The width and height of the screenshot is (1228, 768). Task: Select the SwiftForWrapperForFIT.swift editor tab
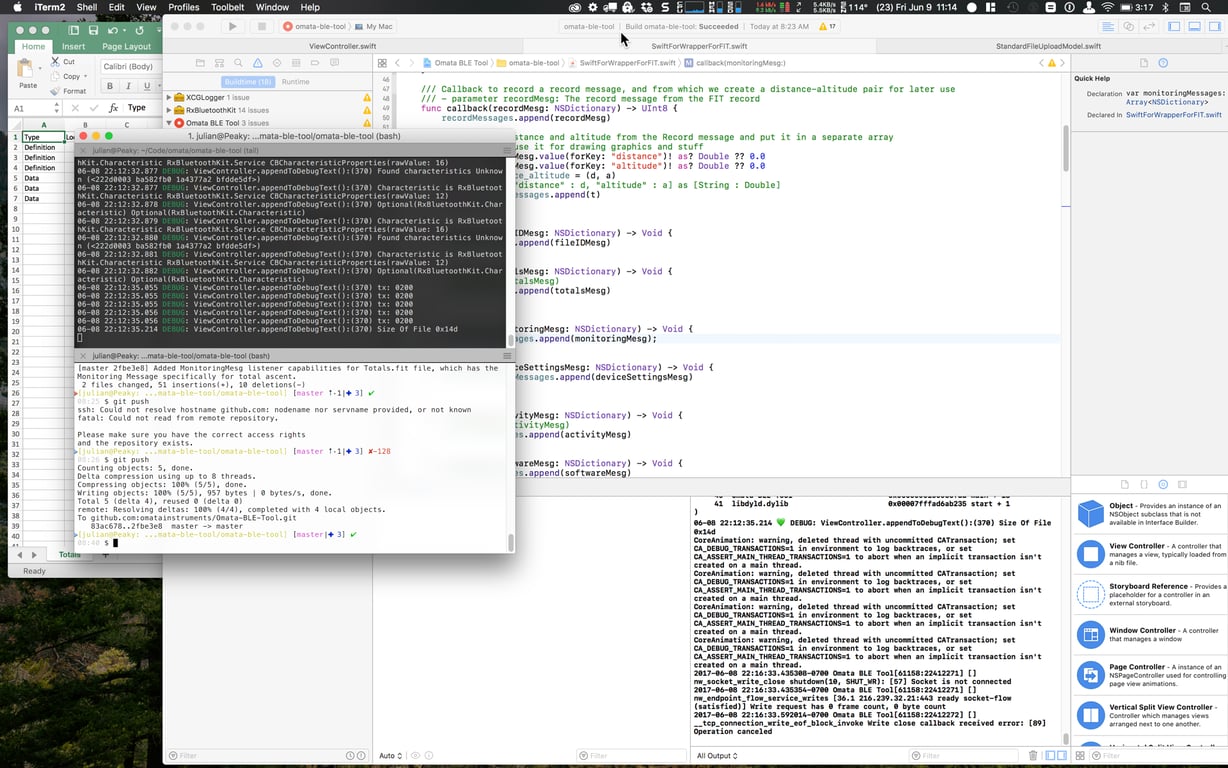(x=699, y=46)
